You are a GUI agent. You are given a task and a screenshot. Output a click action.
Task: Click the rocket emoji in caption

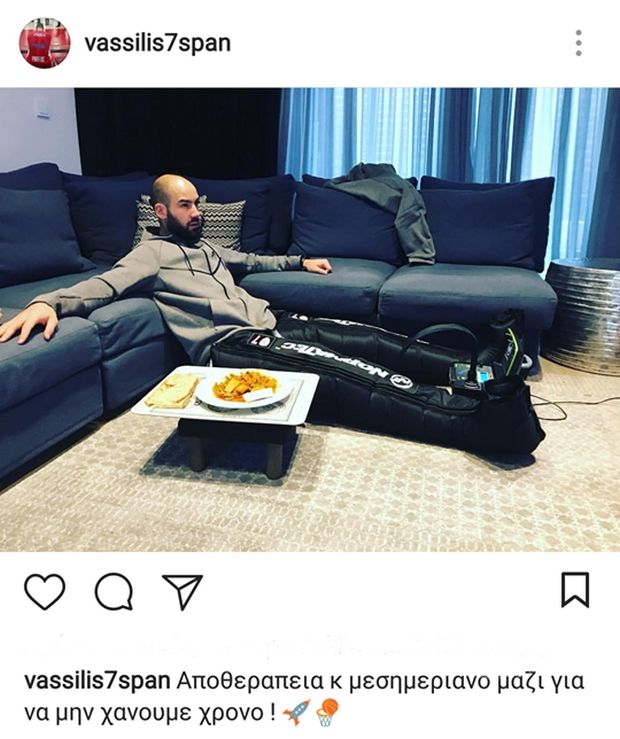(296, 713)
